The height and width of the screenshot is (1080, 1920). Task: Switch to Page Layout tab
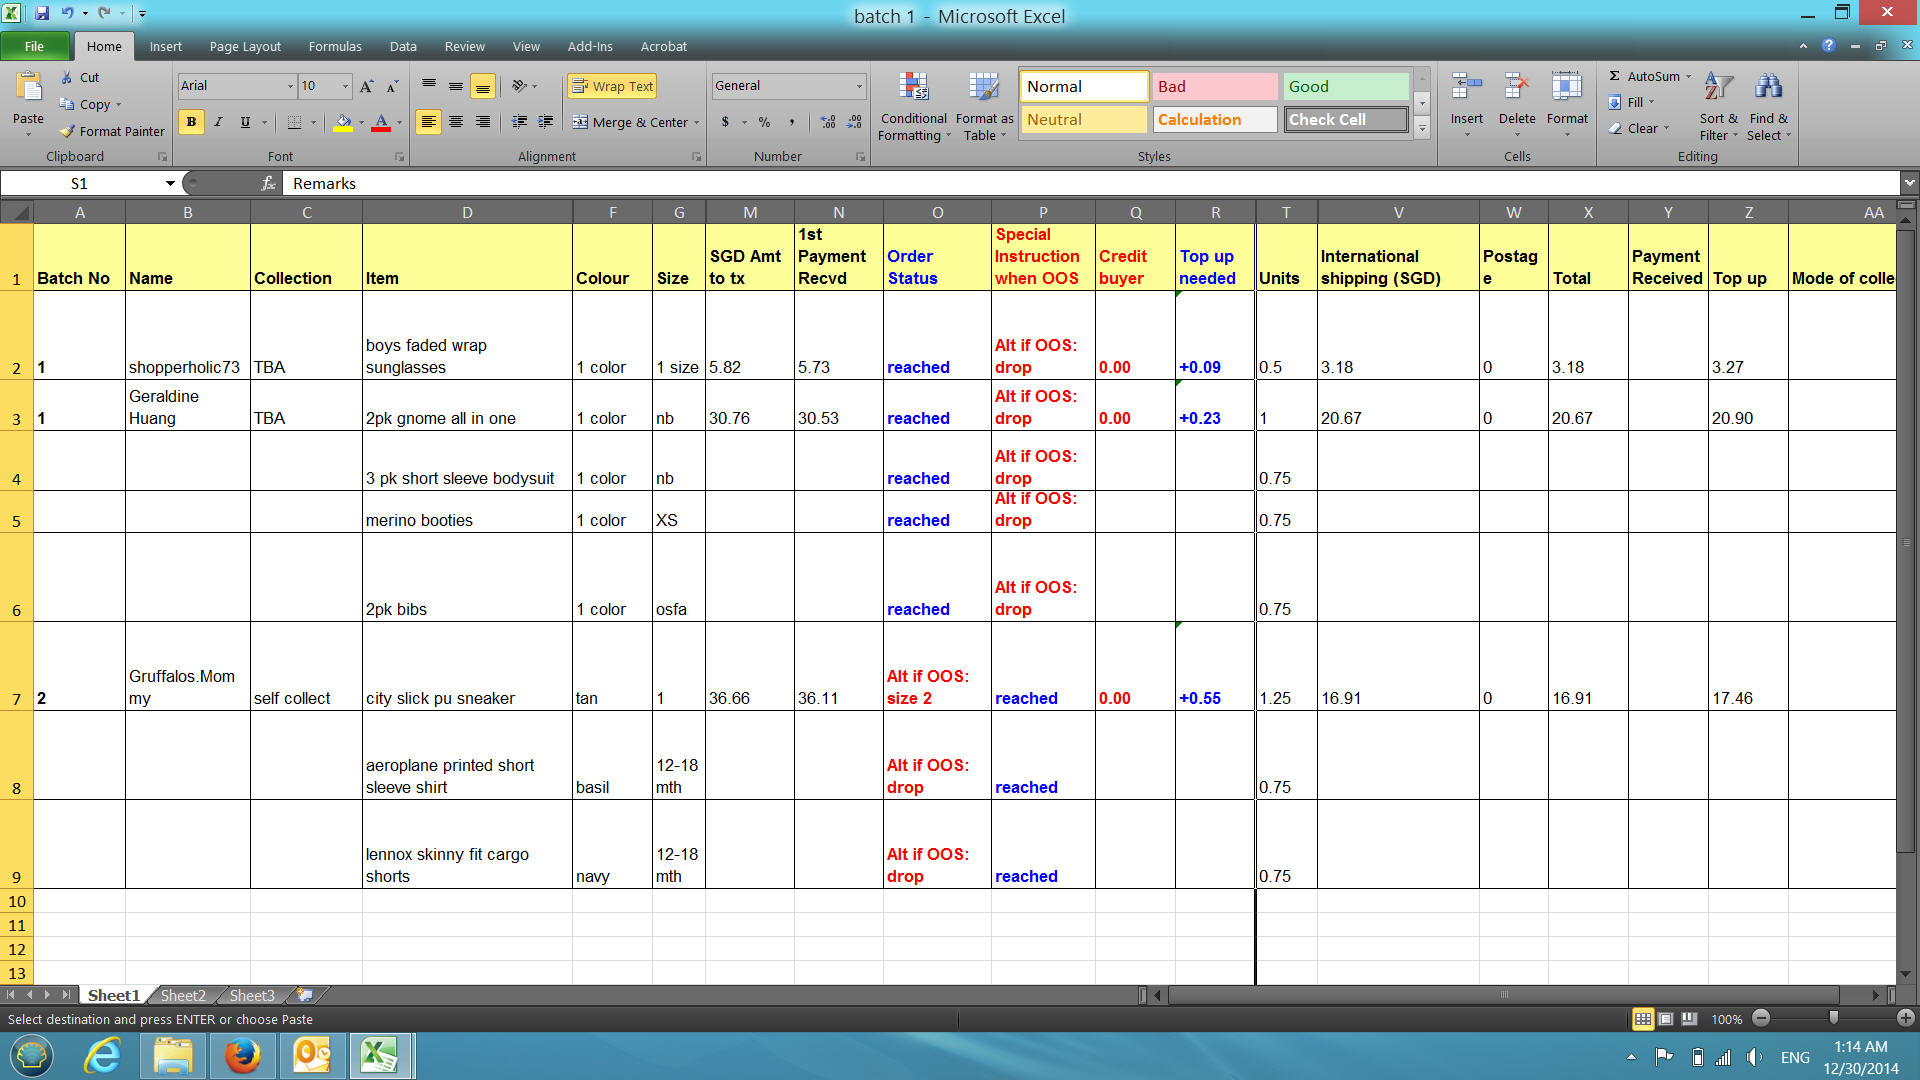(x=245, y=46)
